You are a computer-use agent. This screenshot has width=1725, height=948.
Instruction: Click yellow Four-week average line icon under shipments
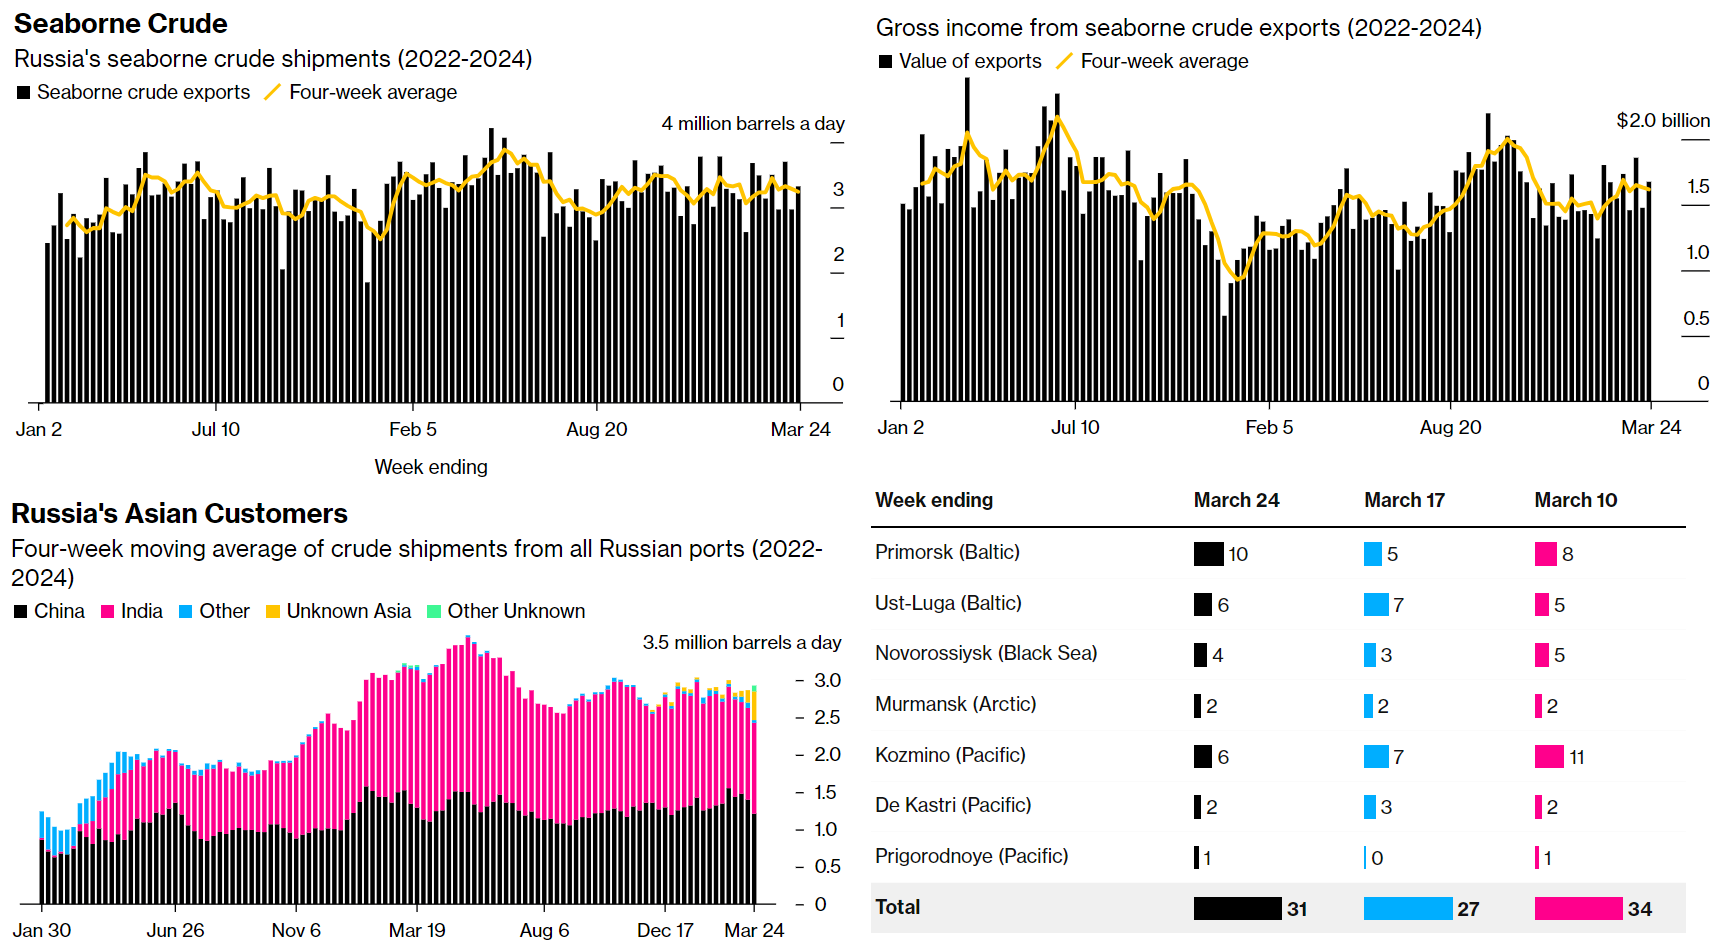(x=272, y=93)
